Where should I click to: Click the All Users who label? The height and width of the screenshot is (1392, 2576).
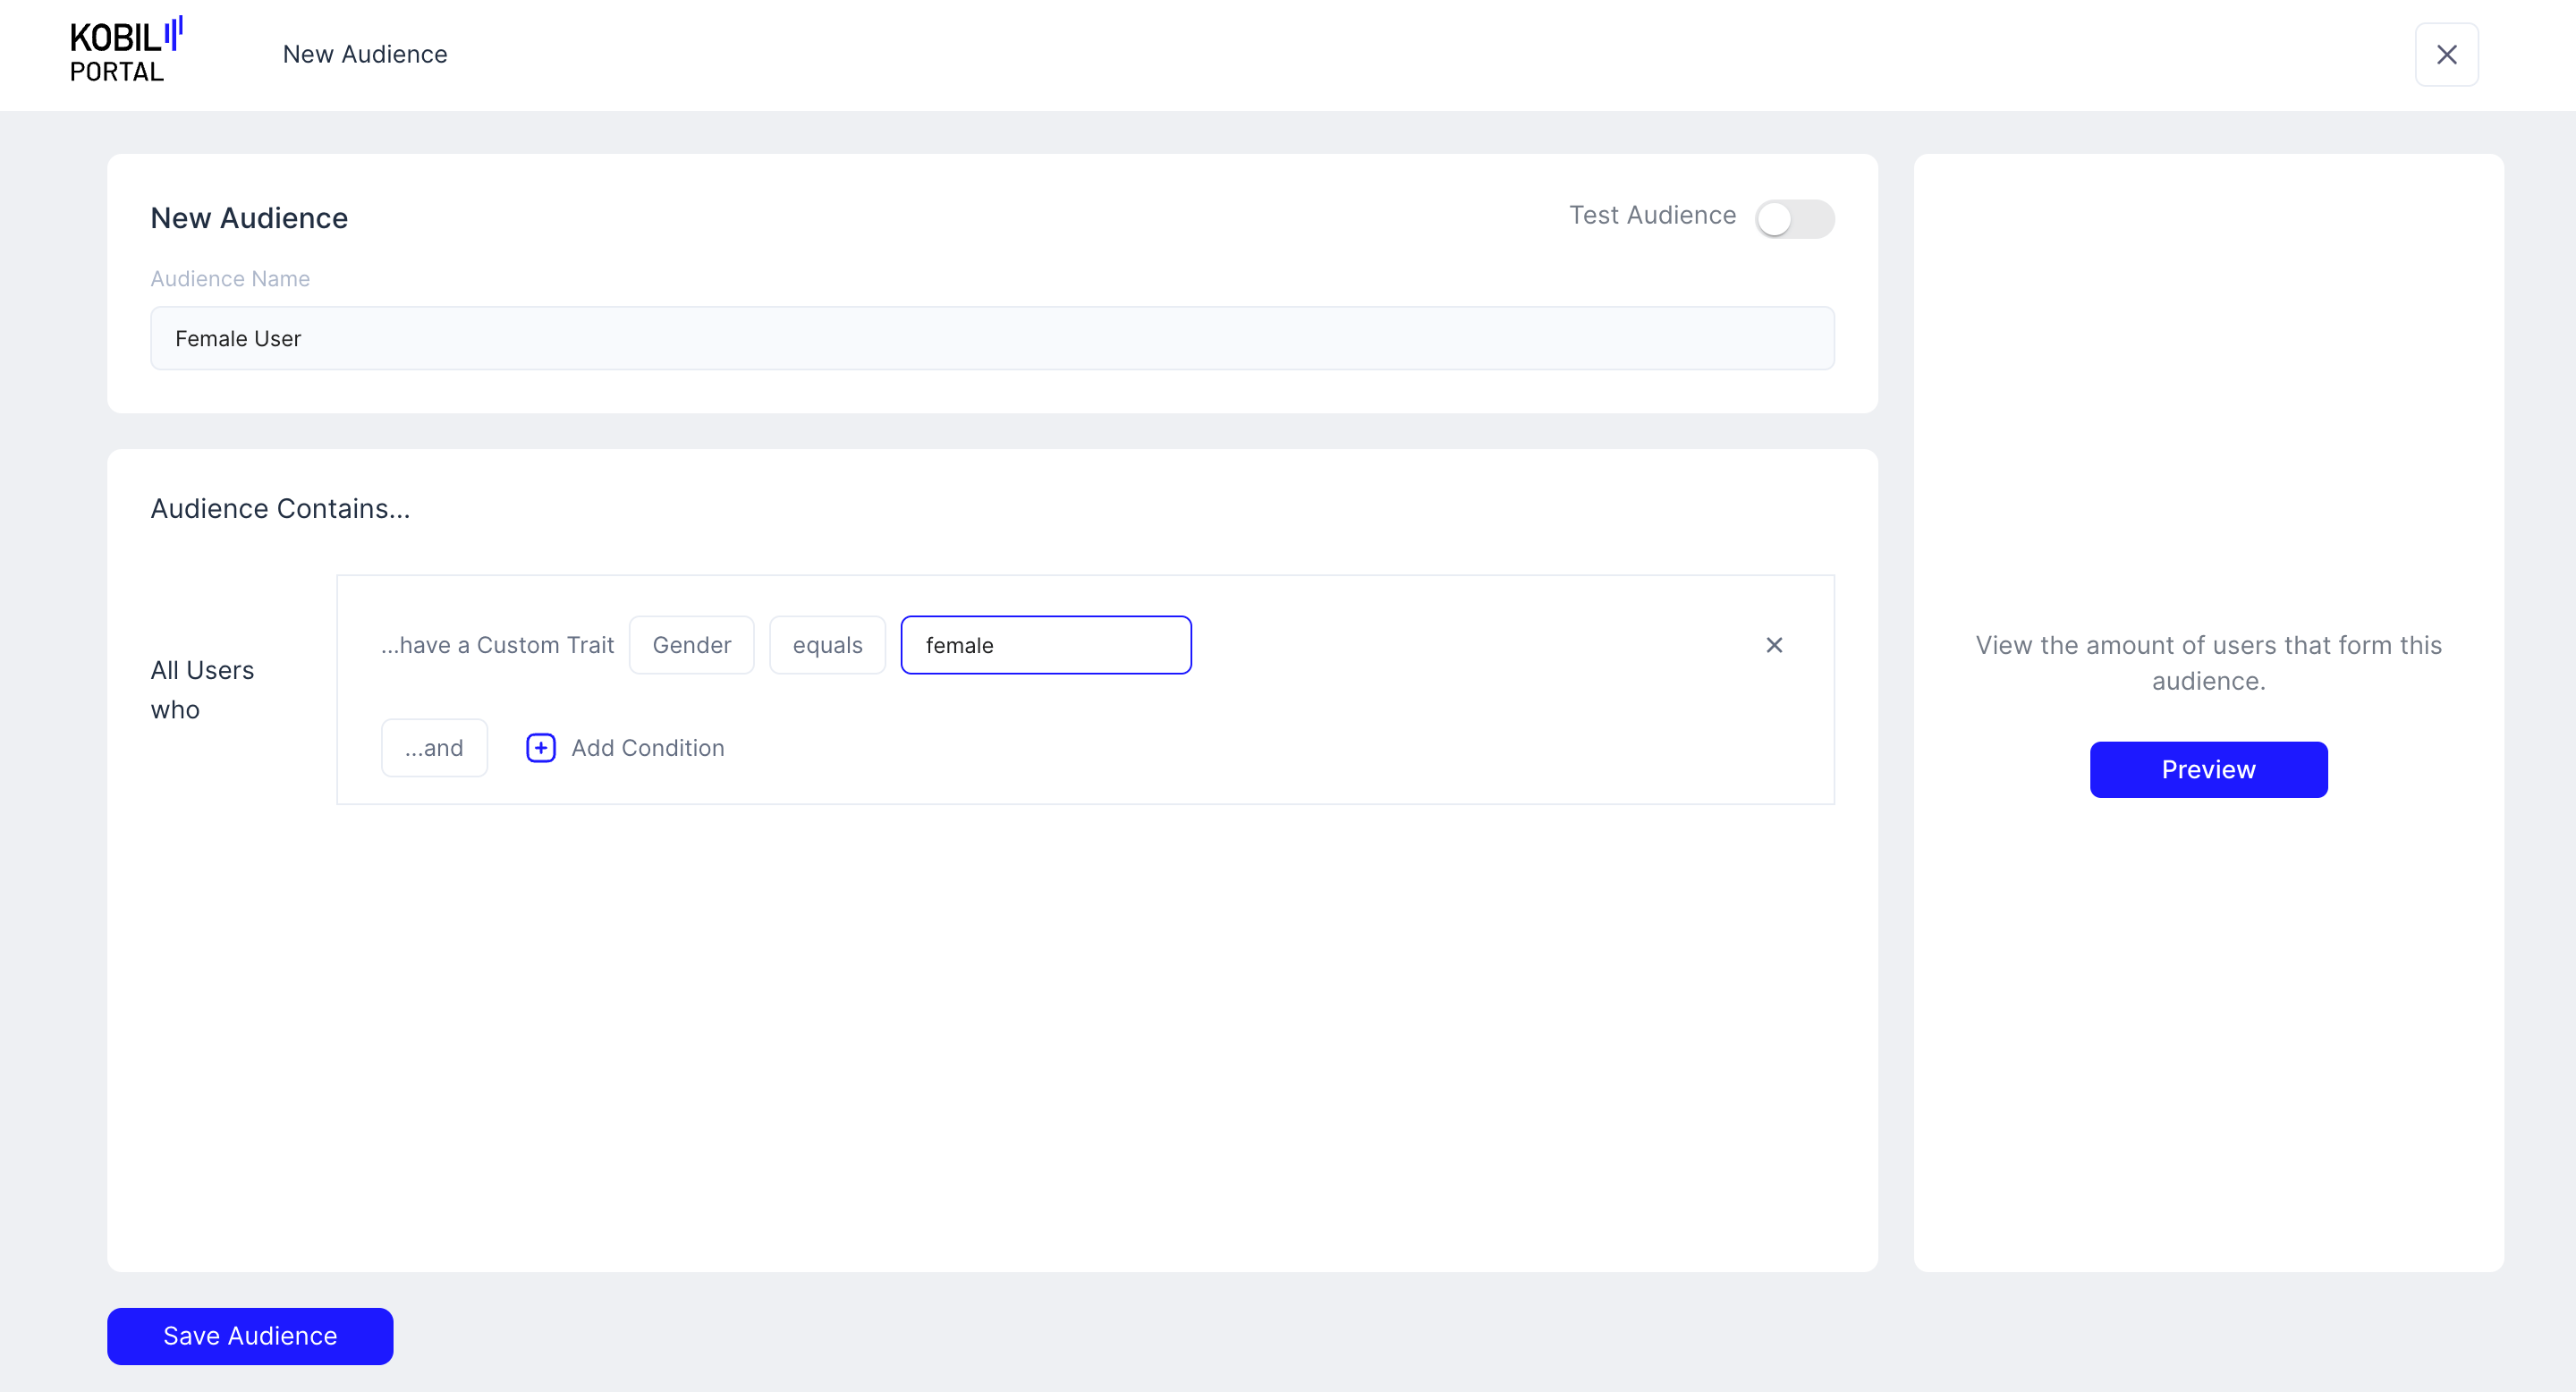[202, 689]
